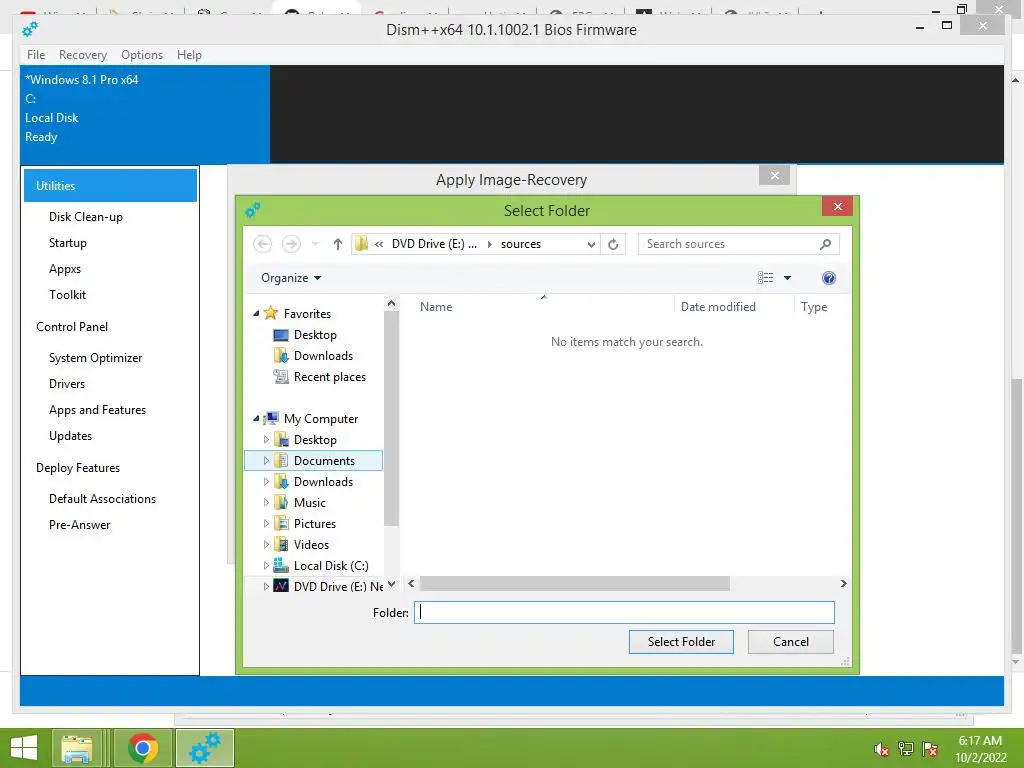Screen dimensions: 1024x768
Task: Select the Music folder
Action: [x=309, y=503]
